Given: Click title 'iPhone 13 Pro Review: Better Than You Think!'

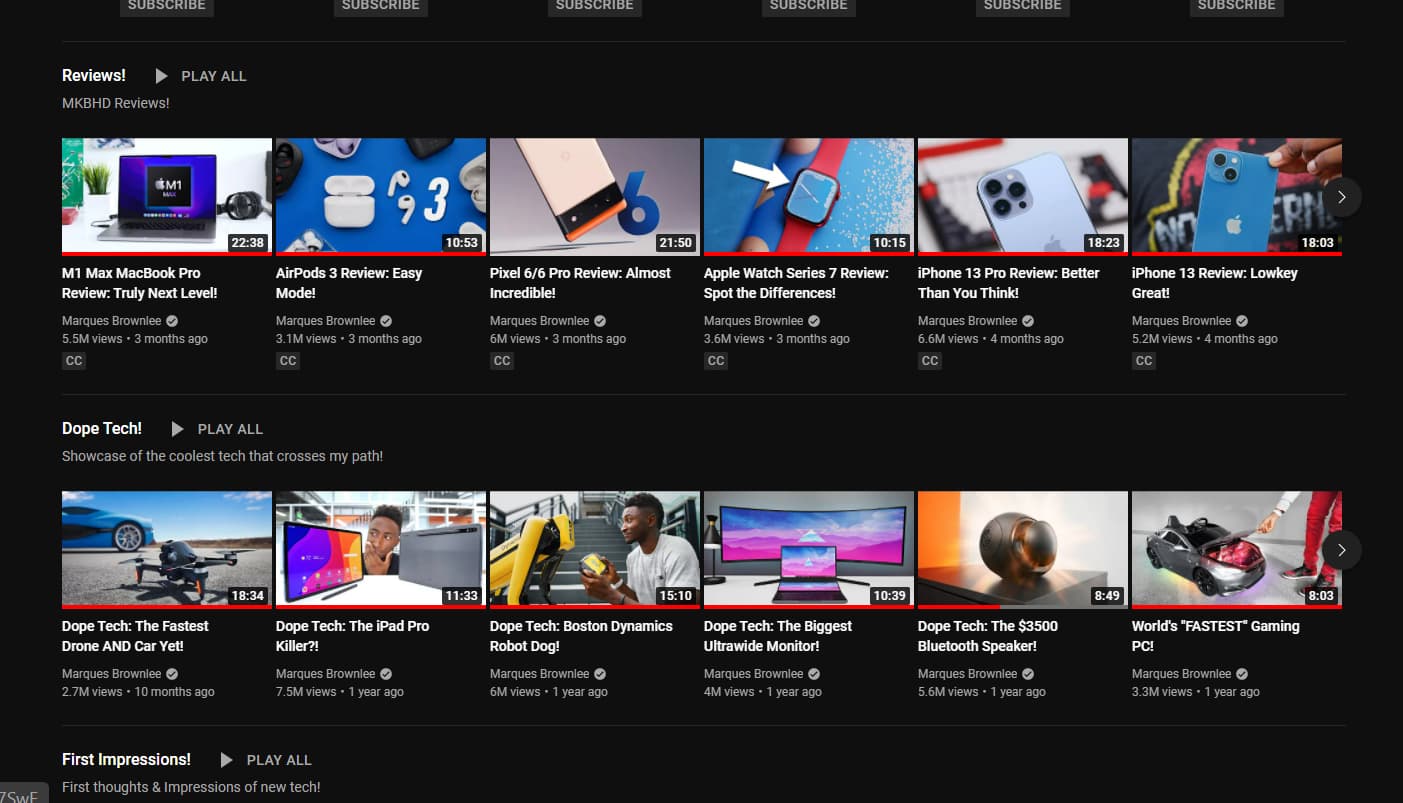Looking at the screenshot, I should pos(1009,283).
